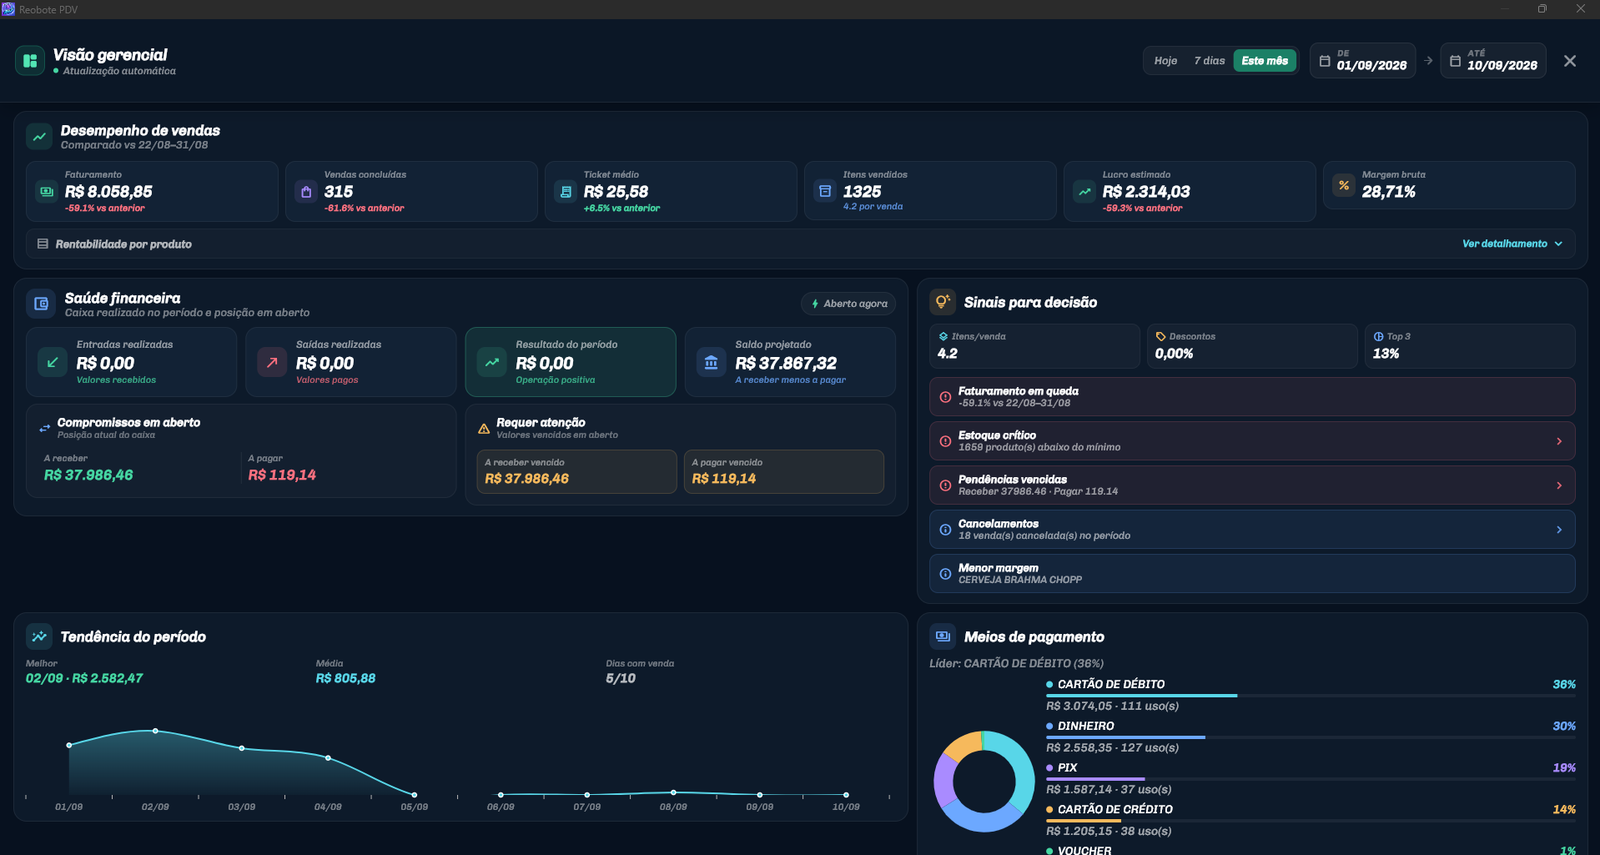Image resolution: width=1600 pixels, height=855 pixels.
Task: Select the Hoje period filter
Action: [1166, 61]
